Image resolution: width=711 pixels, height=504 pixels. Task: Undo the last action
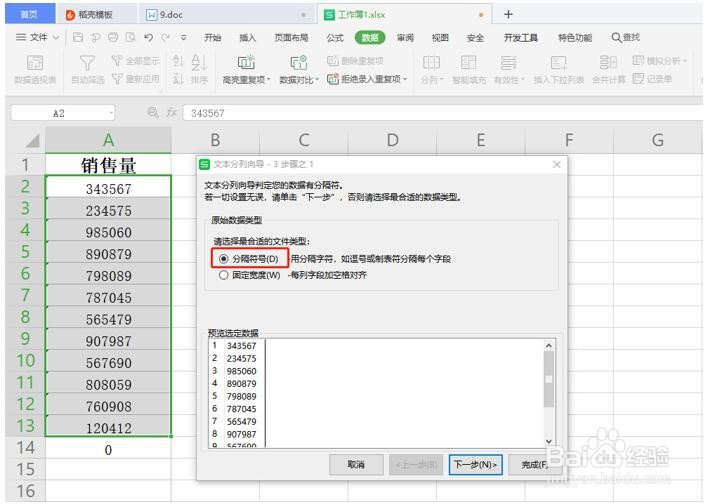click(x=148, y=38)
